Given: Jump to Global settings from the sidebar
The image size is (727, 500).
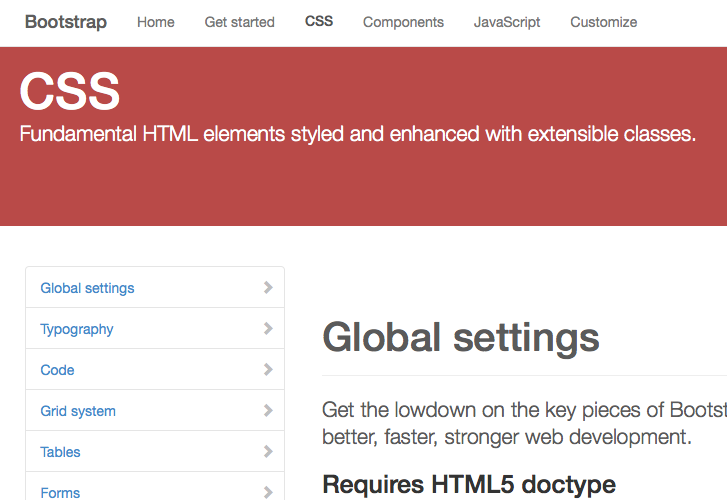Looking at the screenshot, I should [87, 288].
